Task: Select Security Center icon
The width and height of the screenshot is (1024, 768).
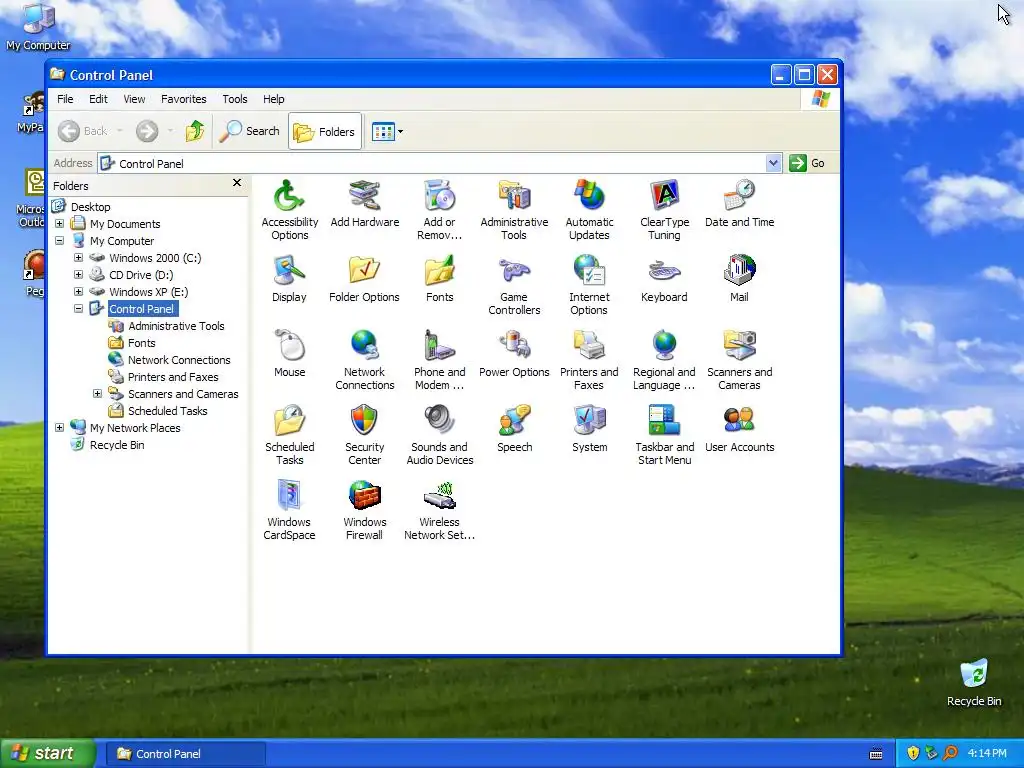Action: coord(364,436)
